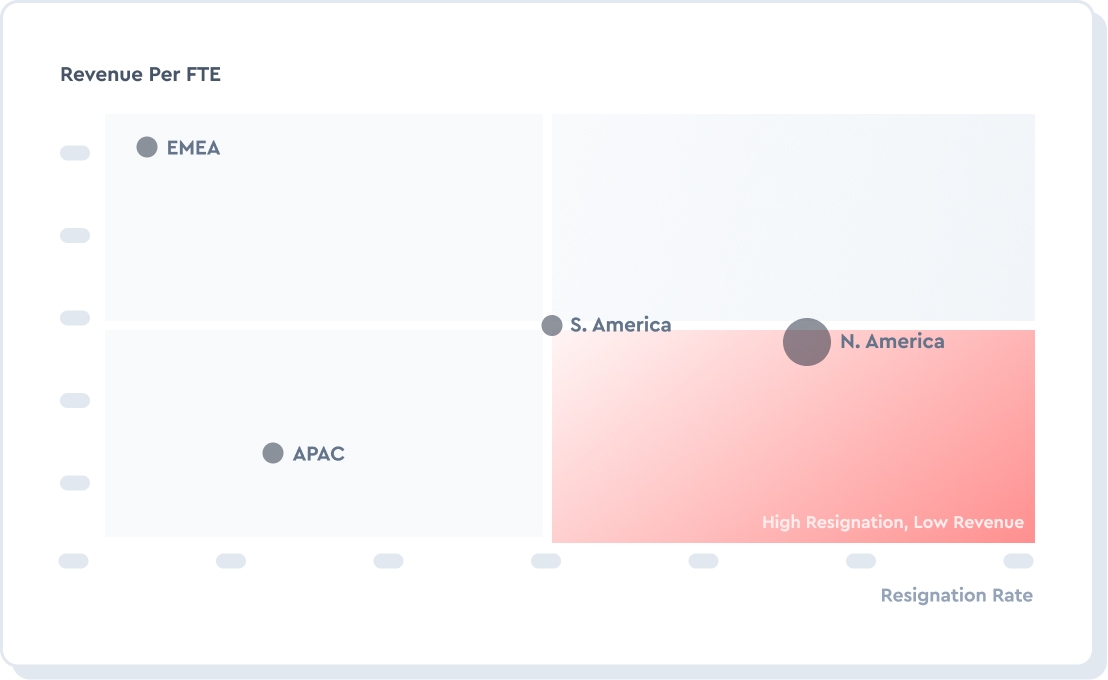Click the rightmost x-axis tick placeholder

1018,561
